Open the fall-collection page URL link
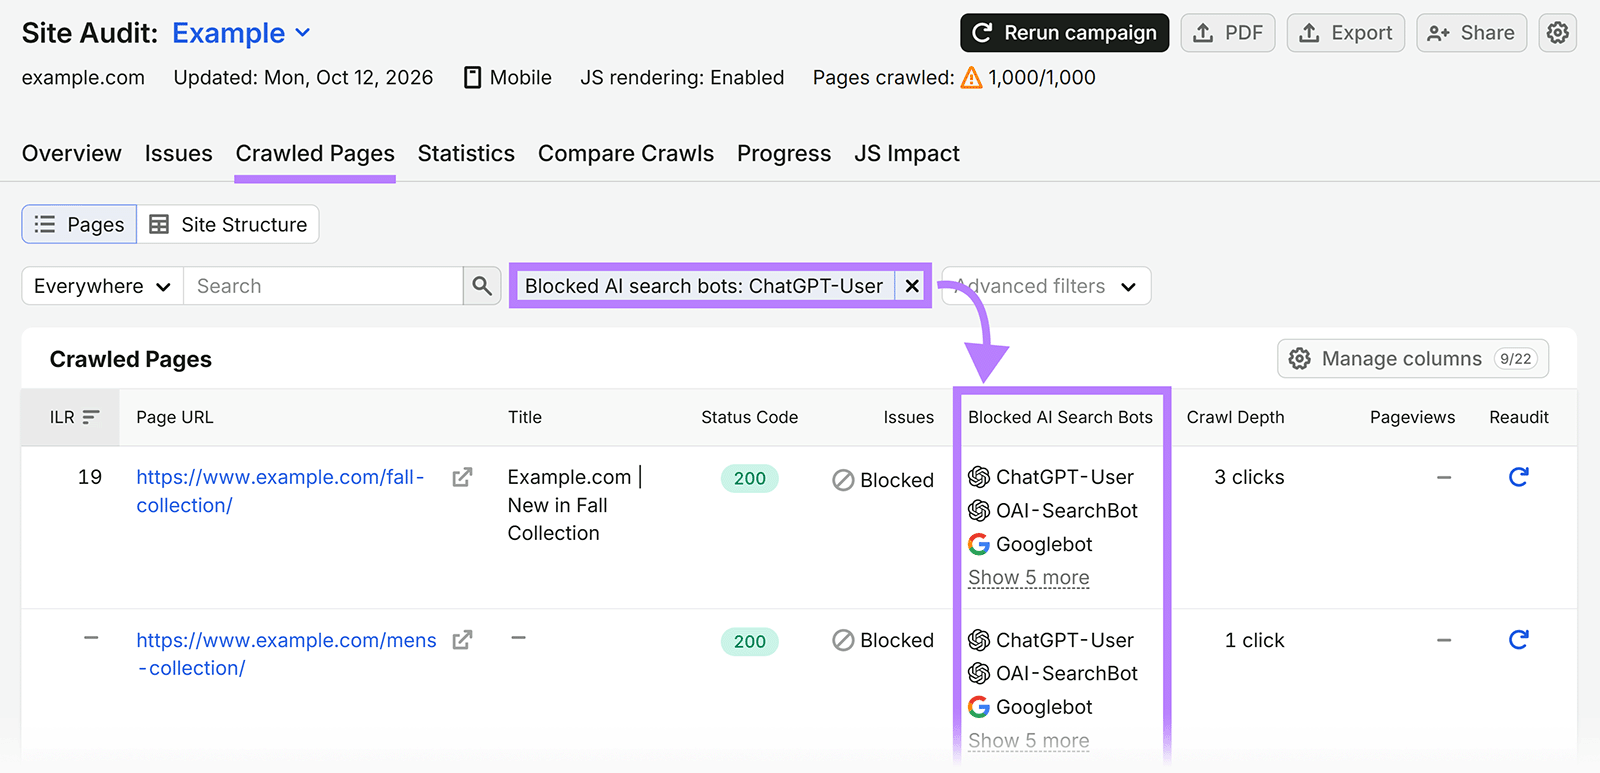The image size is (1600, 773). [x=280, y=491]
